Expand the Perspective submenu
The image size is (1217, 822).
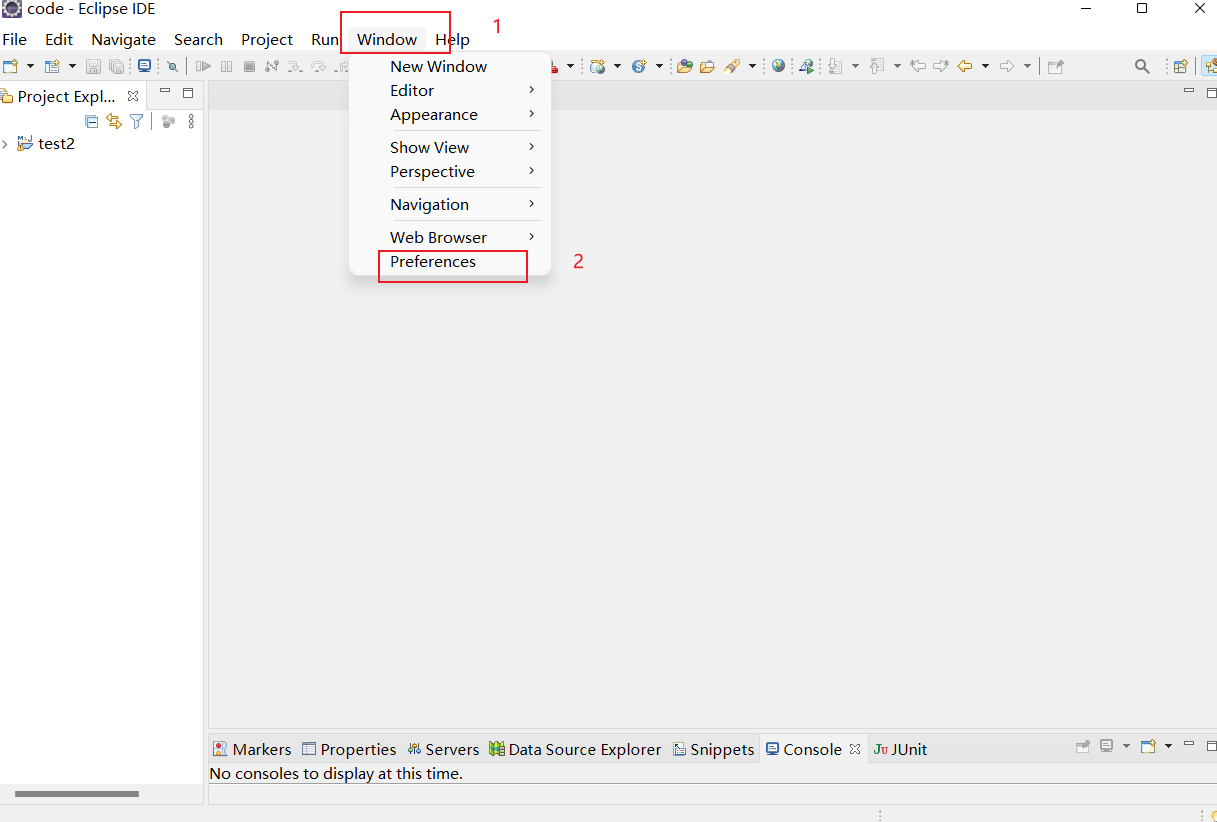pyautogui.click(x=449, y=171)
